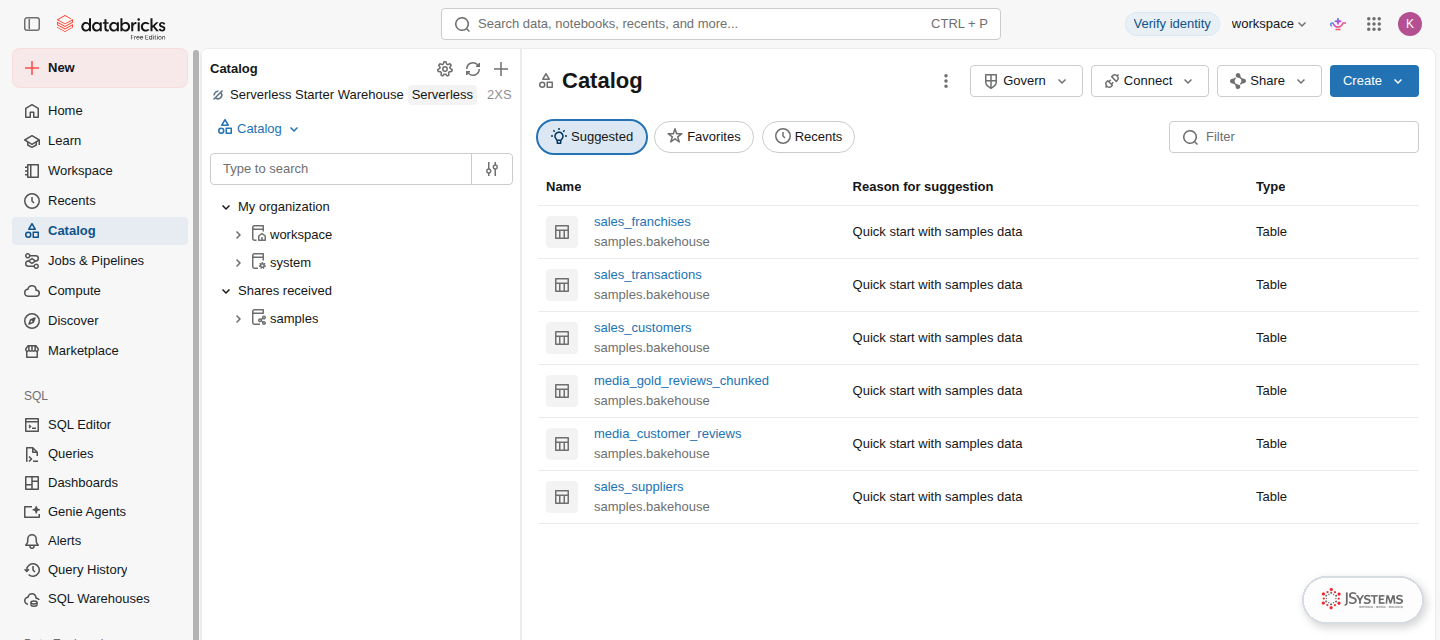This screenshot has width=1440, height=640.
Task: Open Discover in sidebar
Action: [x=100, y=321]
